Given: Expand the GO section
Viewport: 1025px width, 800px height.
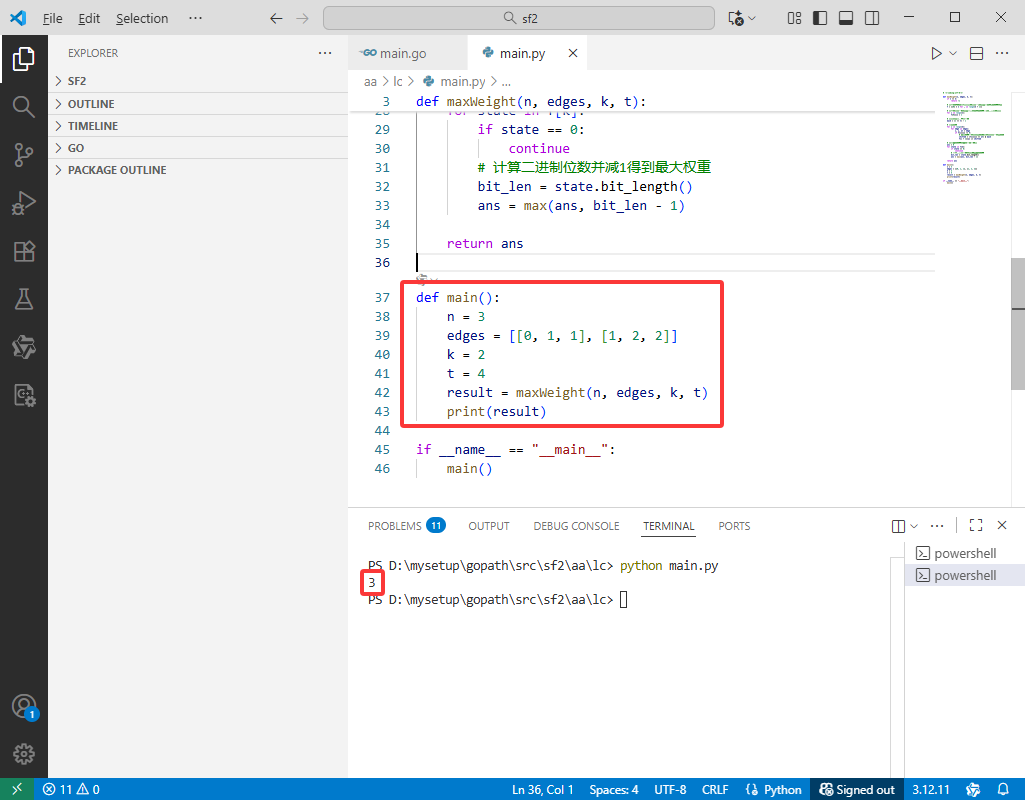Looking at the screenshot, I should [198, 148].
